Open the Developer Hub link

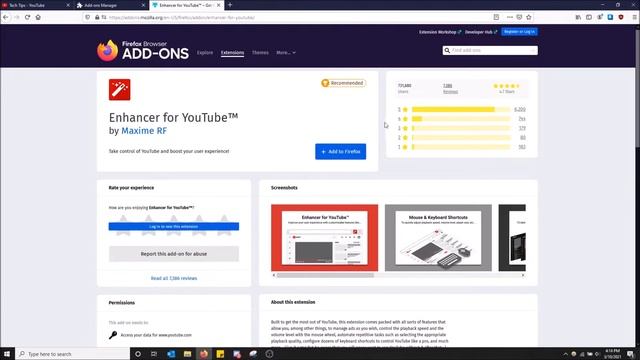481,32
